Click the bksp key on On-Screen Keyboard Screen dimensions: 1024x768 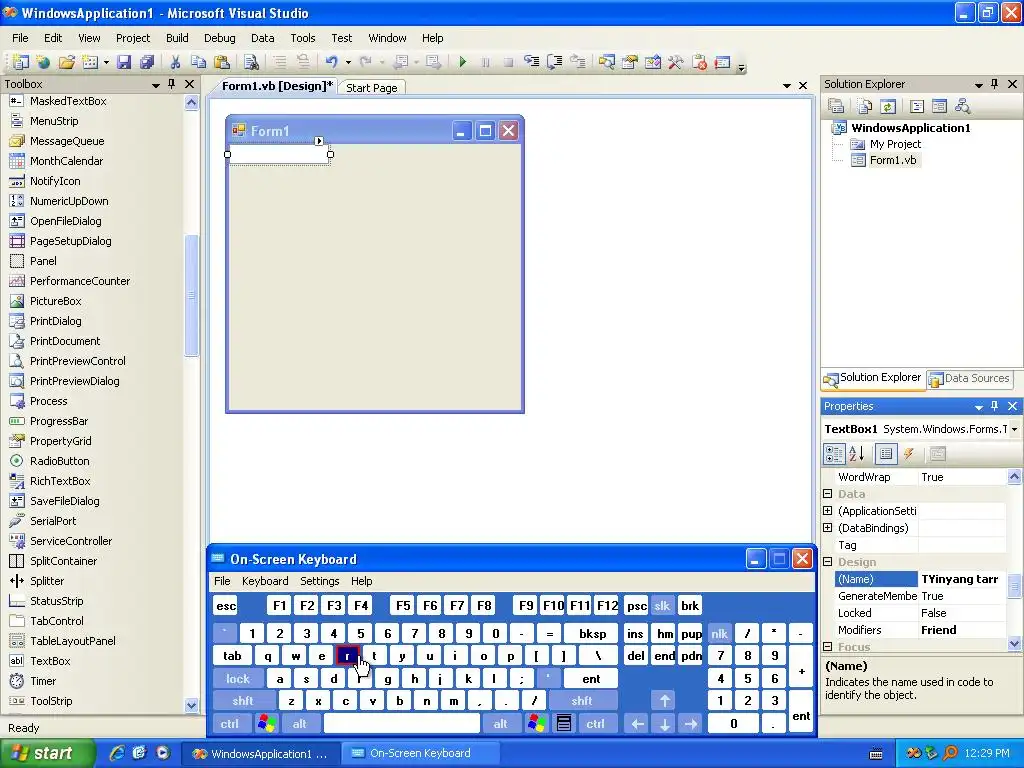592,633
